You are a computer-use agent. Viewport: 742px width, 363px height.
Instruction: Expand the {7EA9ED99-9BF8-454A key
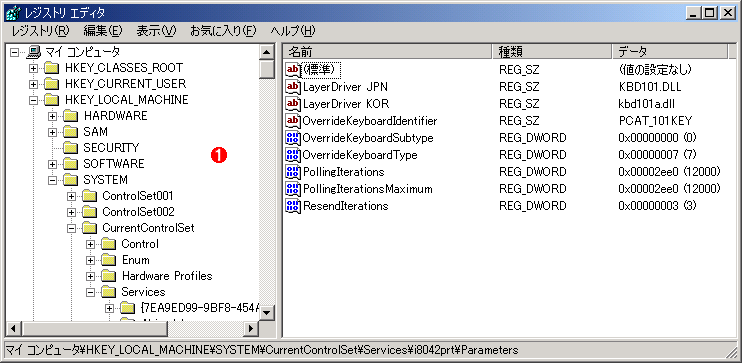point(109,308)
